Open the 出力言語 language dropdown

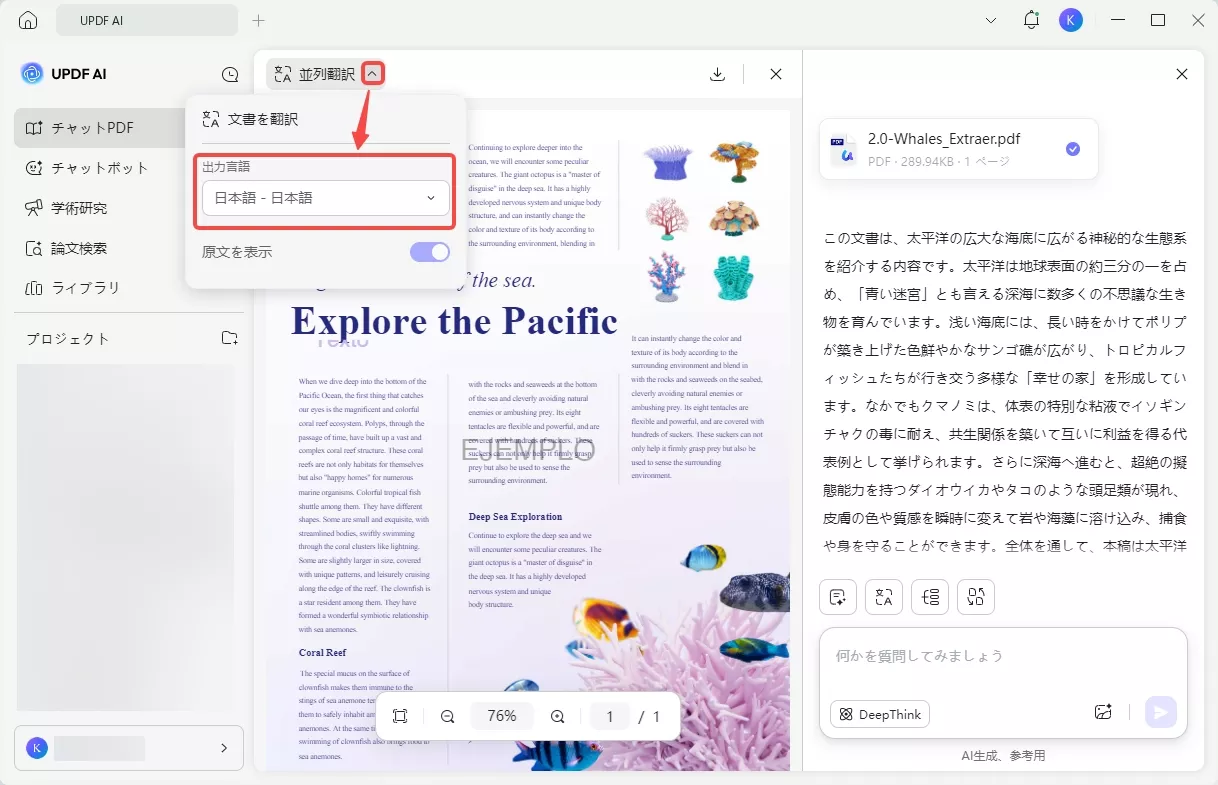click(x=324, y=198)
